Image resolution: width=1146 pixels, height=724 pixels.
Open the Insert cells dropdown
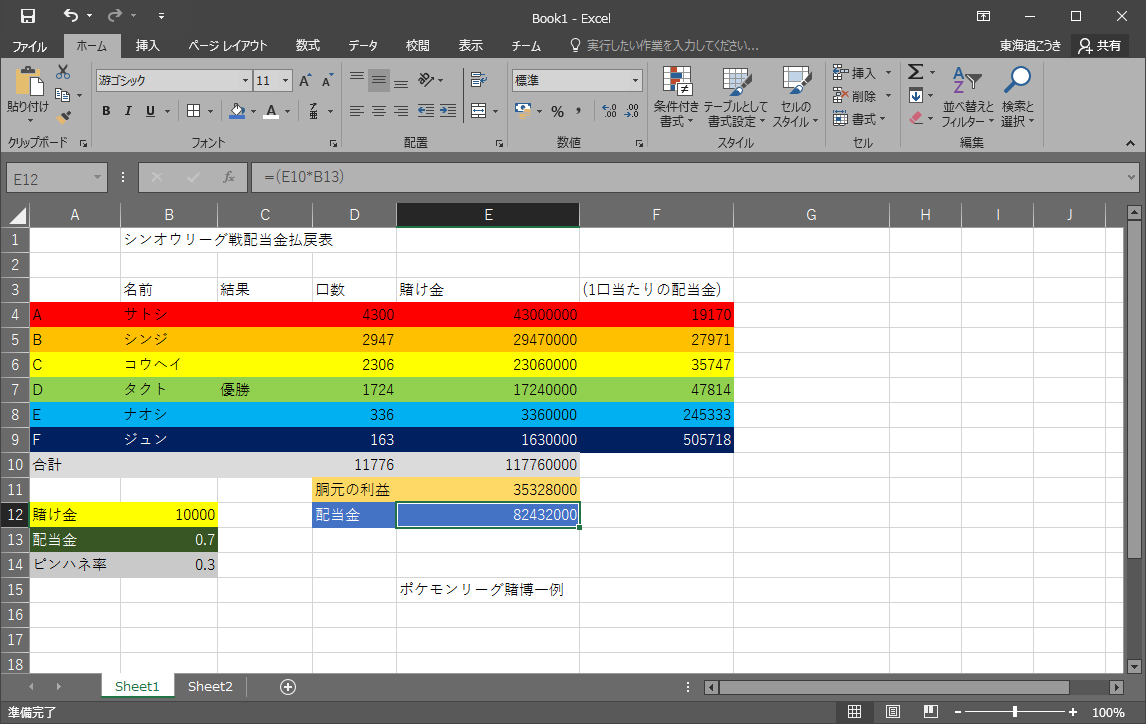pos(889,72)
